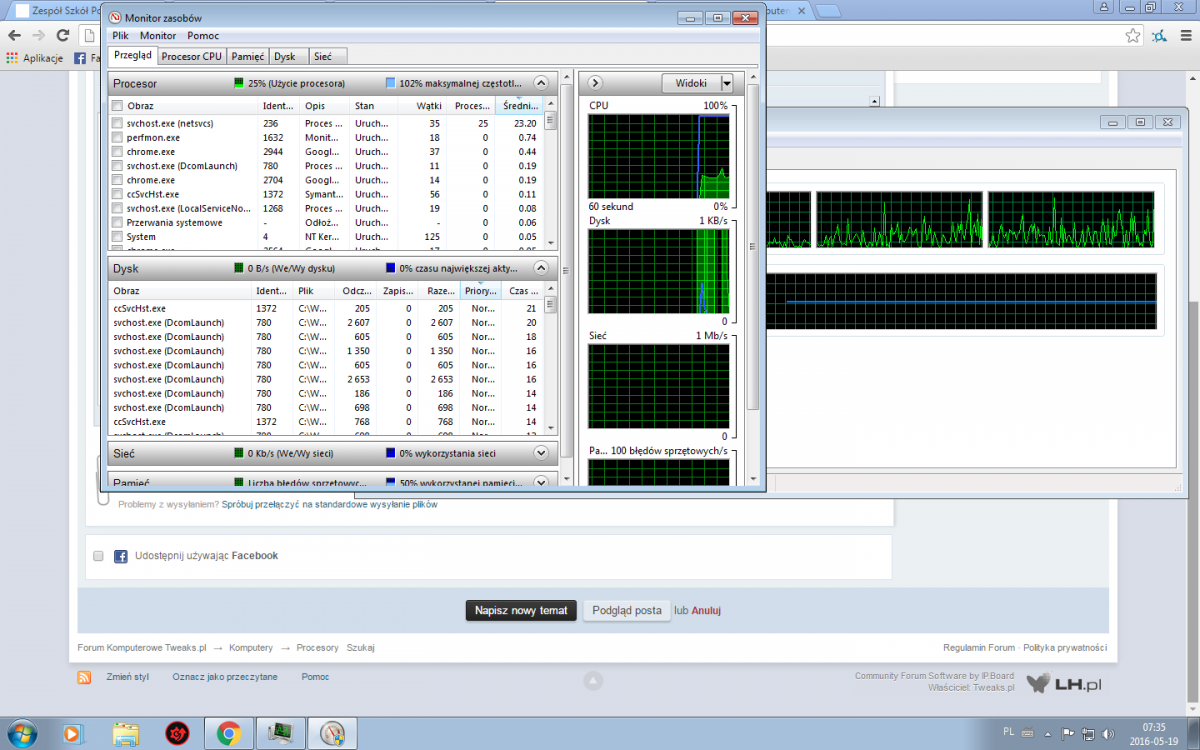The width and height of the screenshot is (1200, 750).
Task: Click the RSS feed icon in footer
Action: pyautogui.click(x=85, y=677)
